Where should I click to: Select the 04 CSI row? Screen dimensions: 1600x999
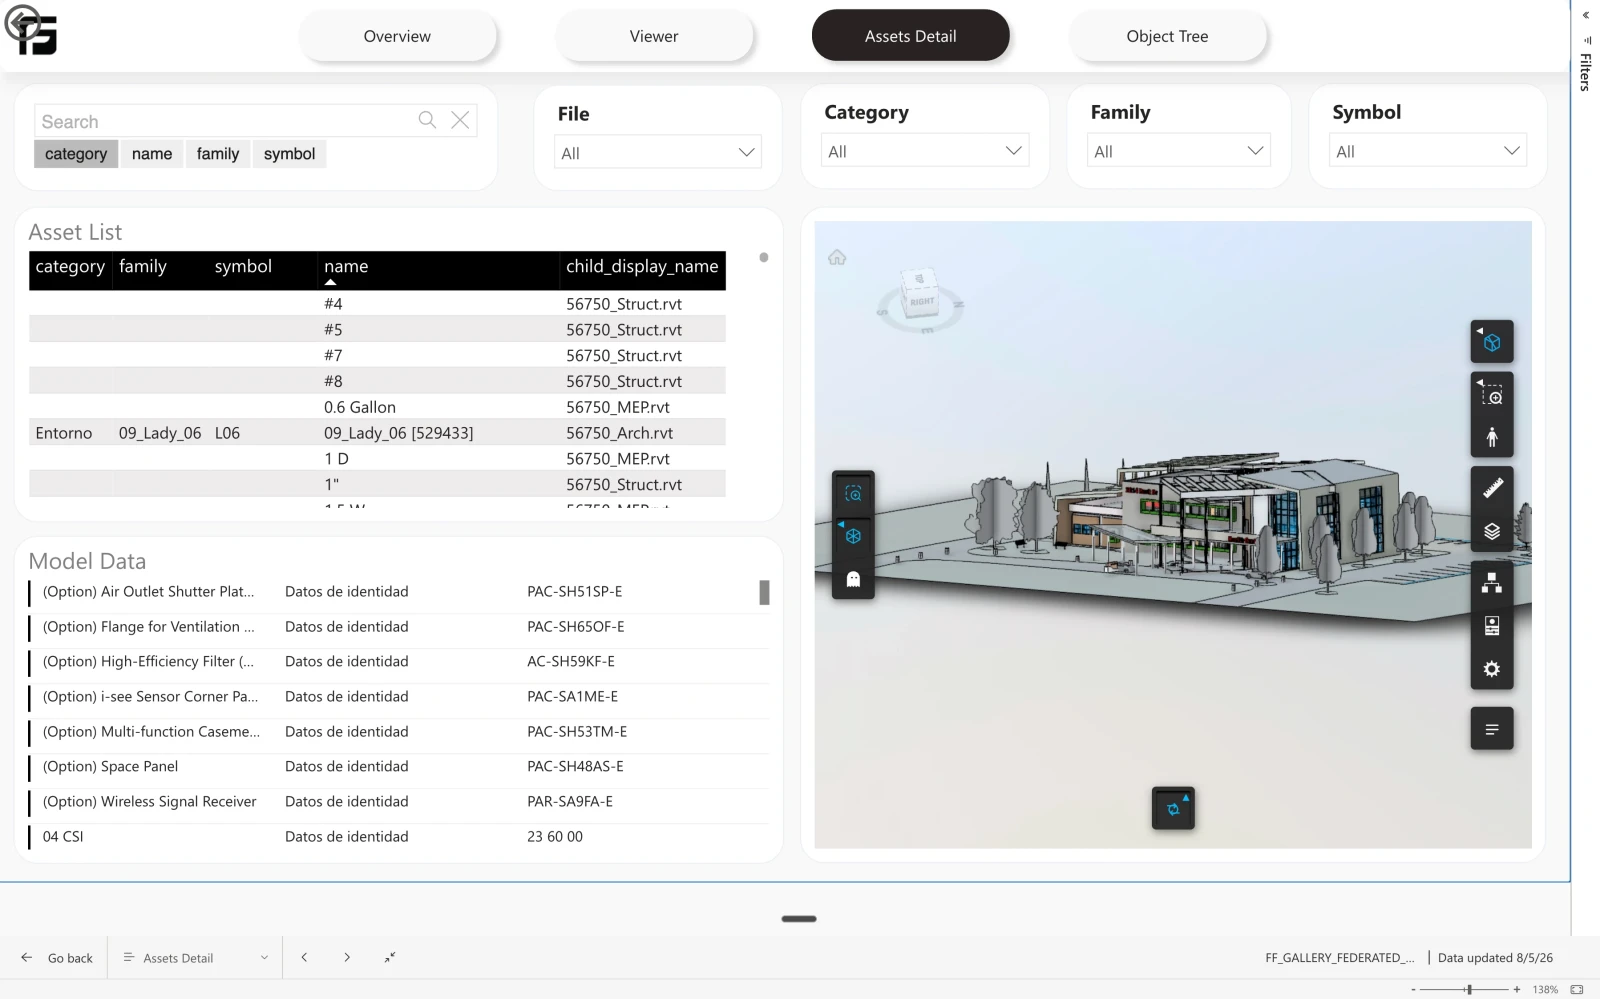[x=398, y=837]
